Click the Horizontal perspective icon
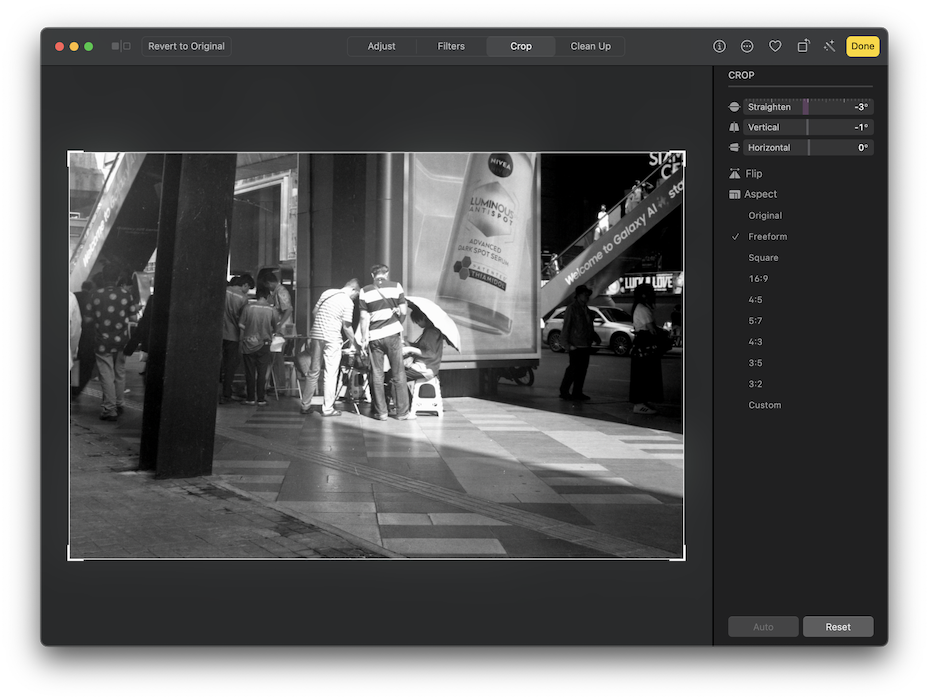 pyautogui.click(x=734, y=147)
